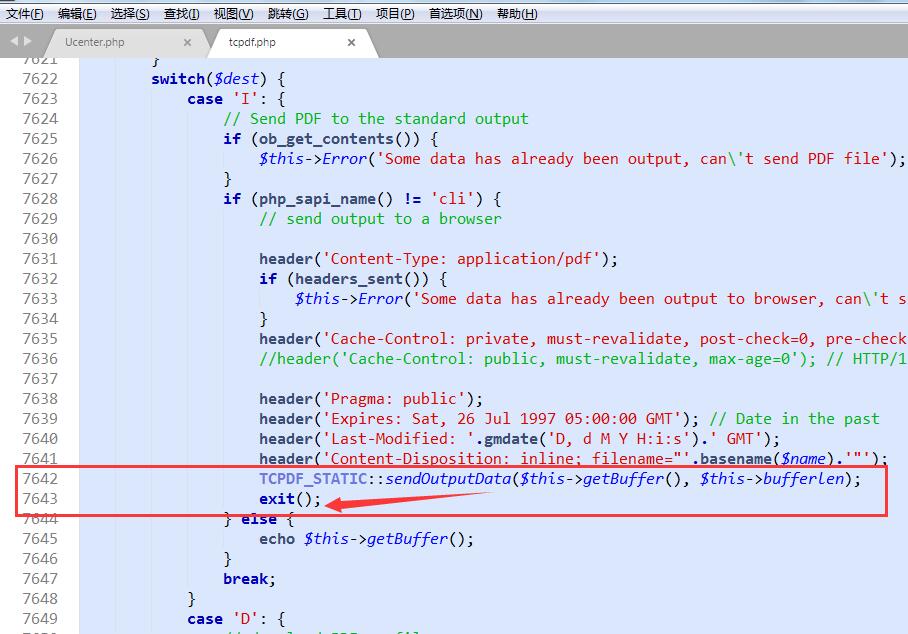The width and height of the screenshot is (908, 634).
Task: Click the next tab arrow
Action: coord(28,41)
